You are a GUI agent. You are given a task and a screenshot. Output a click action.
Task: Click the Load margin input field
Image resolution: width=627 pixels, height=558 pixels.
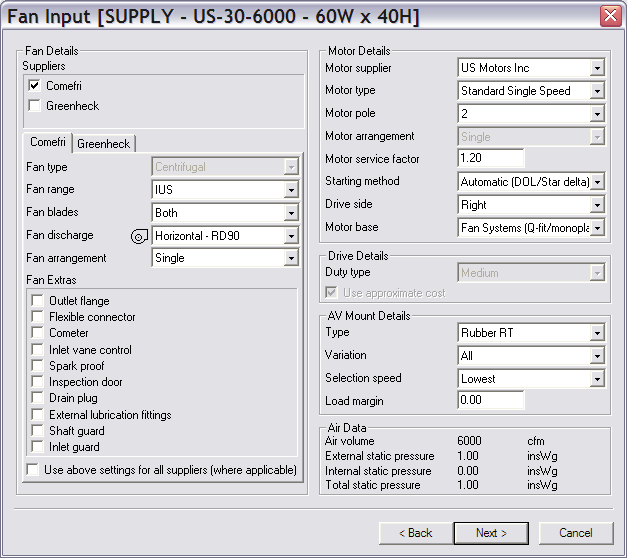(x=491, y=401)
